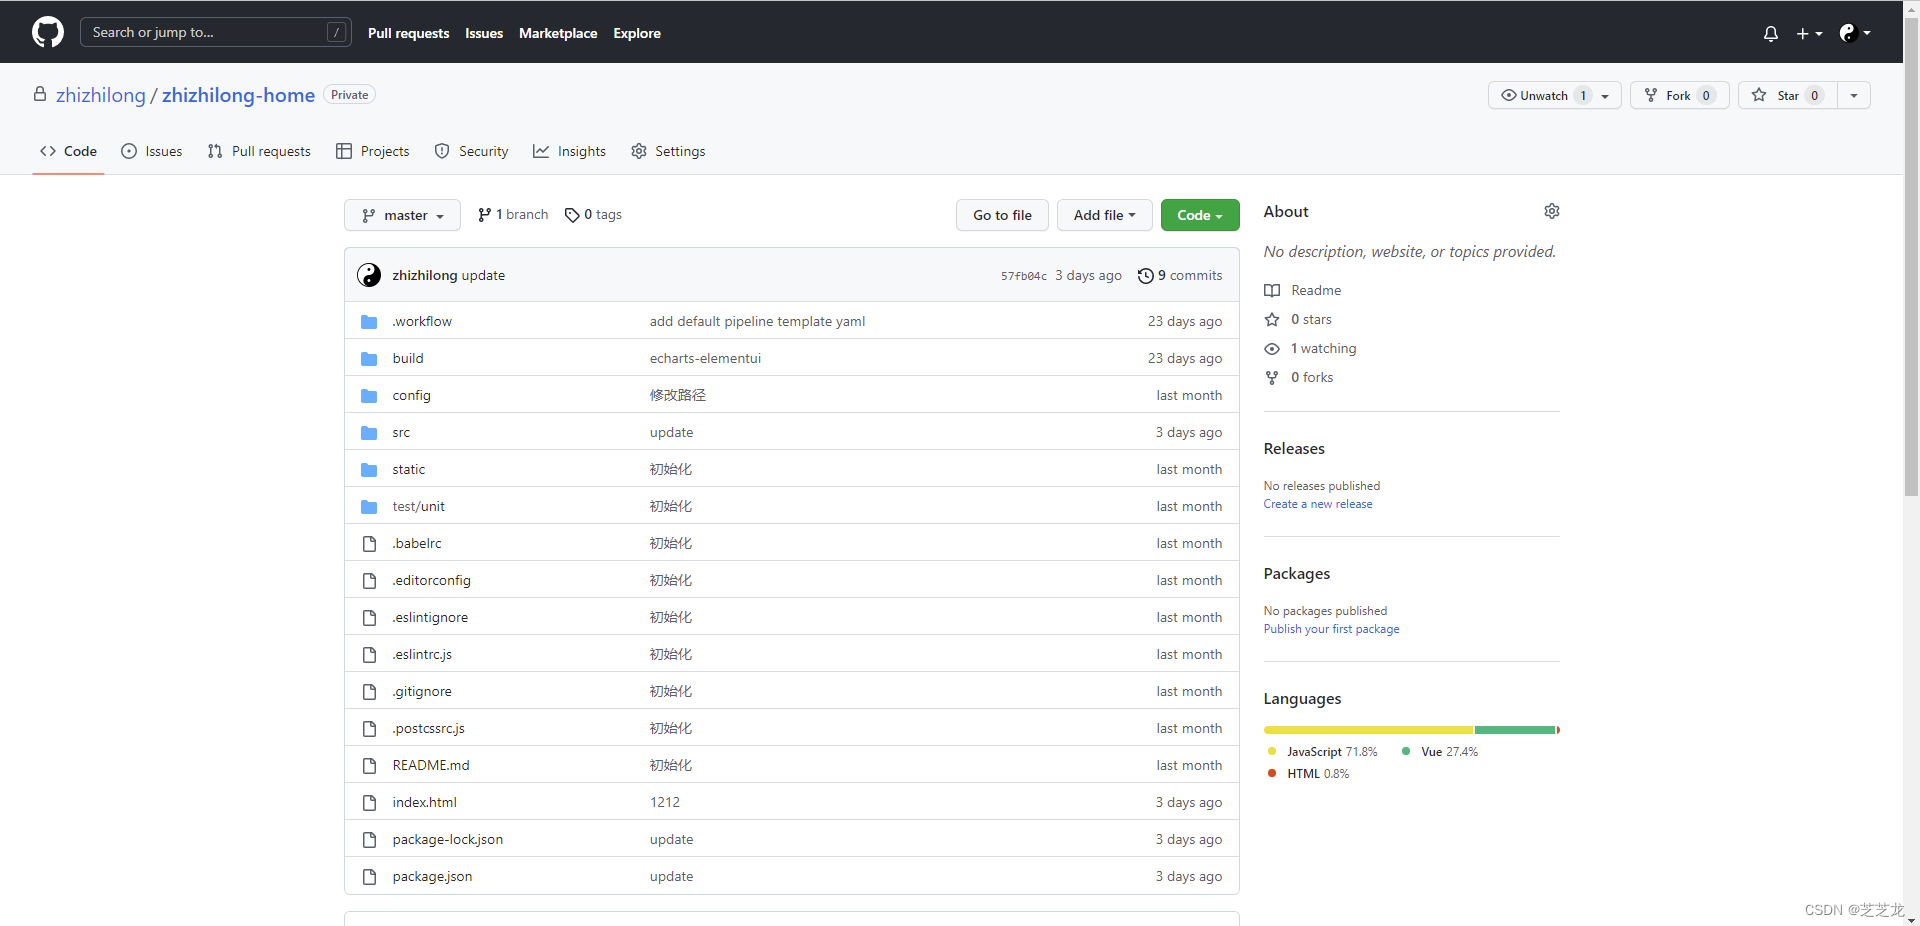This screenshot has height=926, width=1920.
Task: Open the zhizhilong-home repository link
Action: click(x=238, y=95)
